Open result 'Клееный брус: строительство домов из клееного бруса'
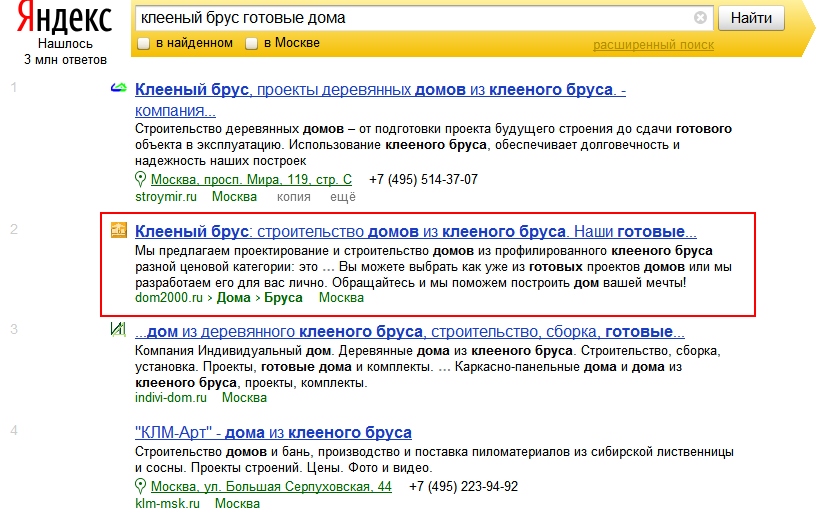817x530 pixels. click(415, 231)
